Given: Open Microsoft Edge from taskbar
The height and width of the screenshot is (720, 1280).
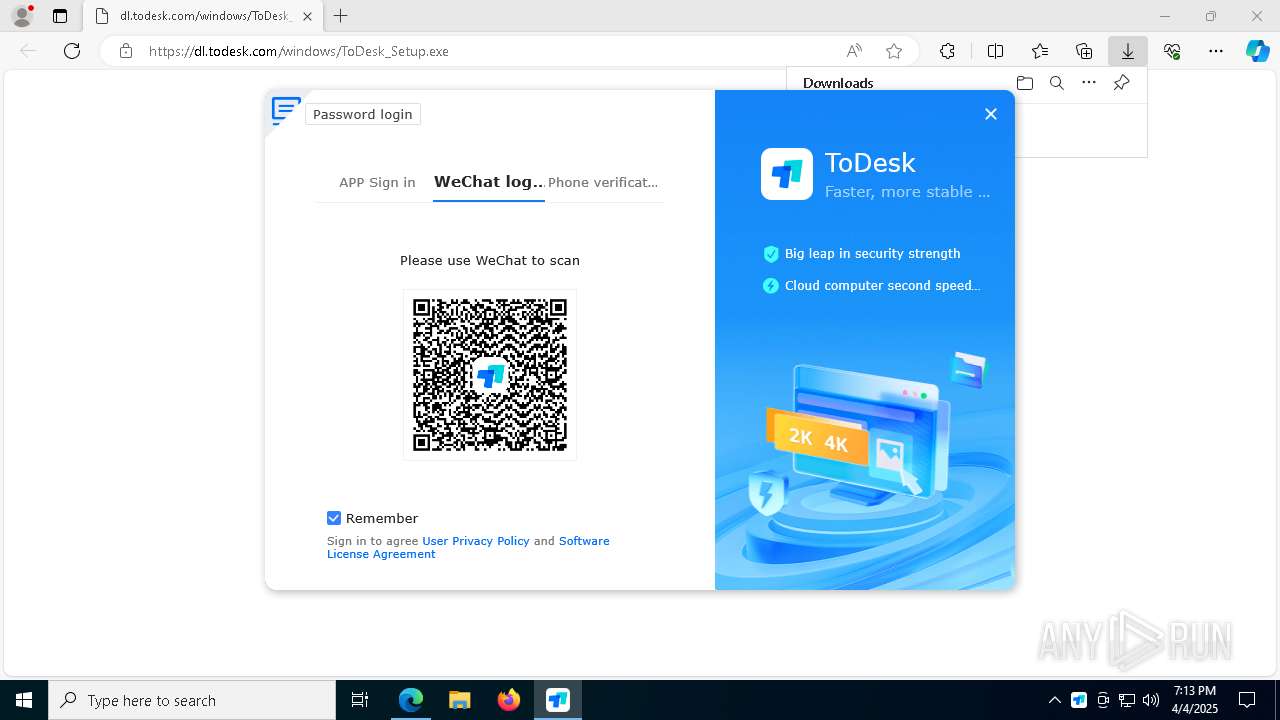Looking at the screenshot, I should pos(411,700).
